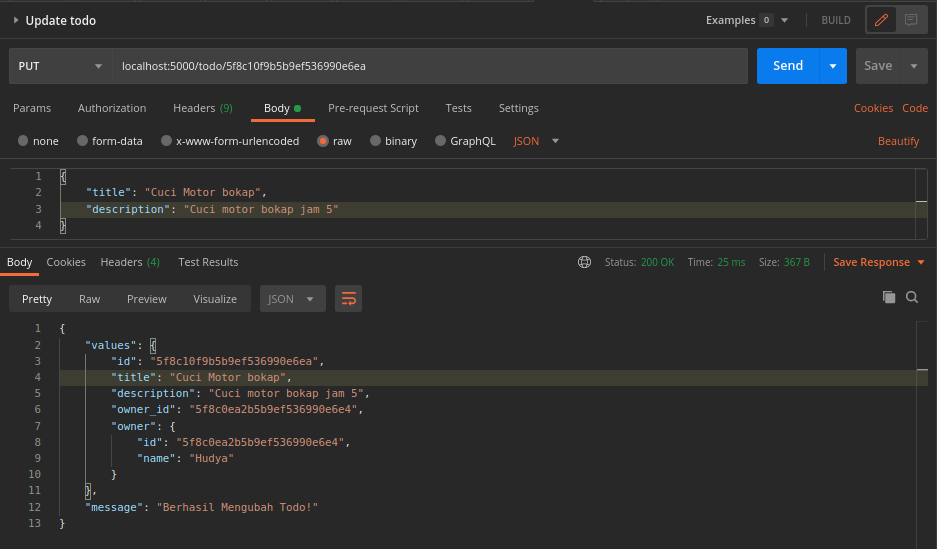Click into the request URL field
Screen dimensions: 937x549
pyautogui.click(x=430, y=66)
